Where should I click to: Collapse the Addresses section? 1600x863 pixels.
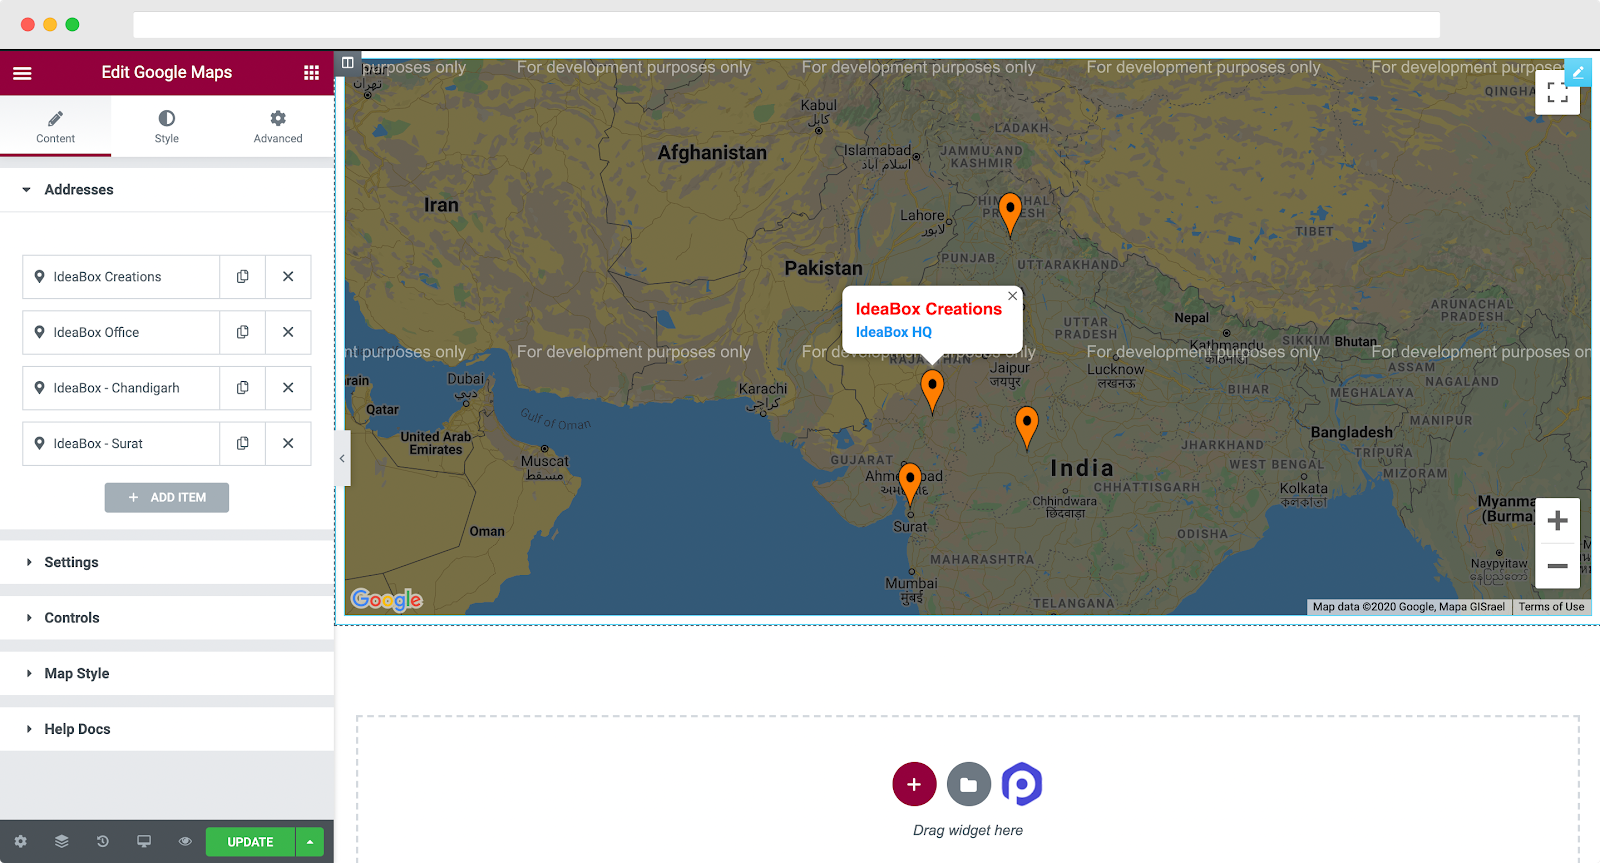(167, 190)
